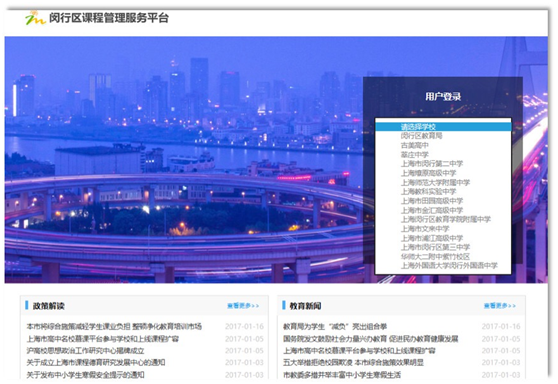
Task: Choose 上海市田园高级中学 option
Action: (432, 201)
